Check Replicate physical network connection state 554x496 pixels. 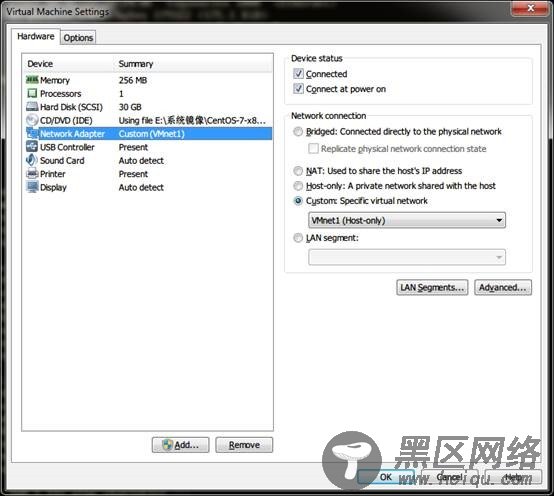point(313,148)
